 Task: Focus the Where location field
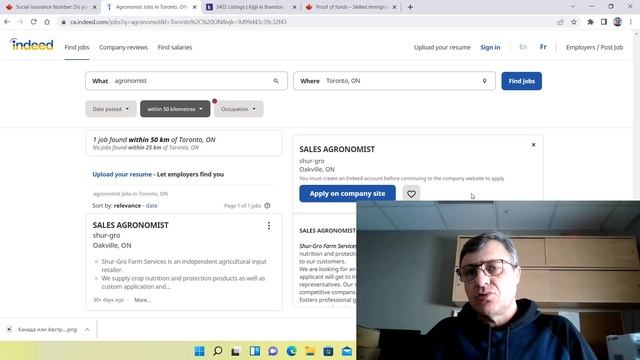394,81
